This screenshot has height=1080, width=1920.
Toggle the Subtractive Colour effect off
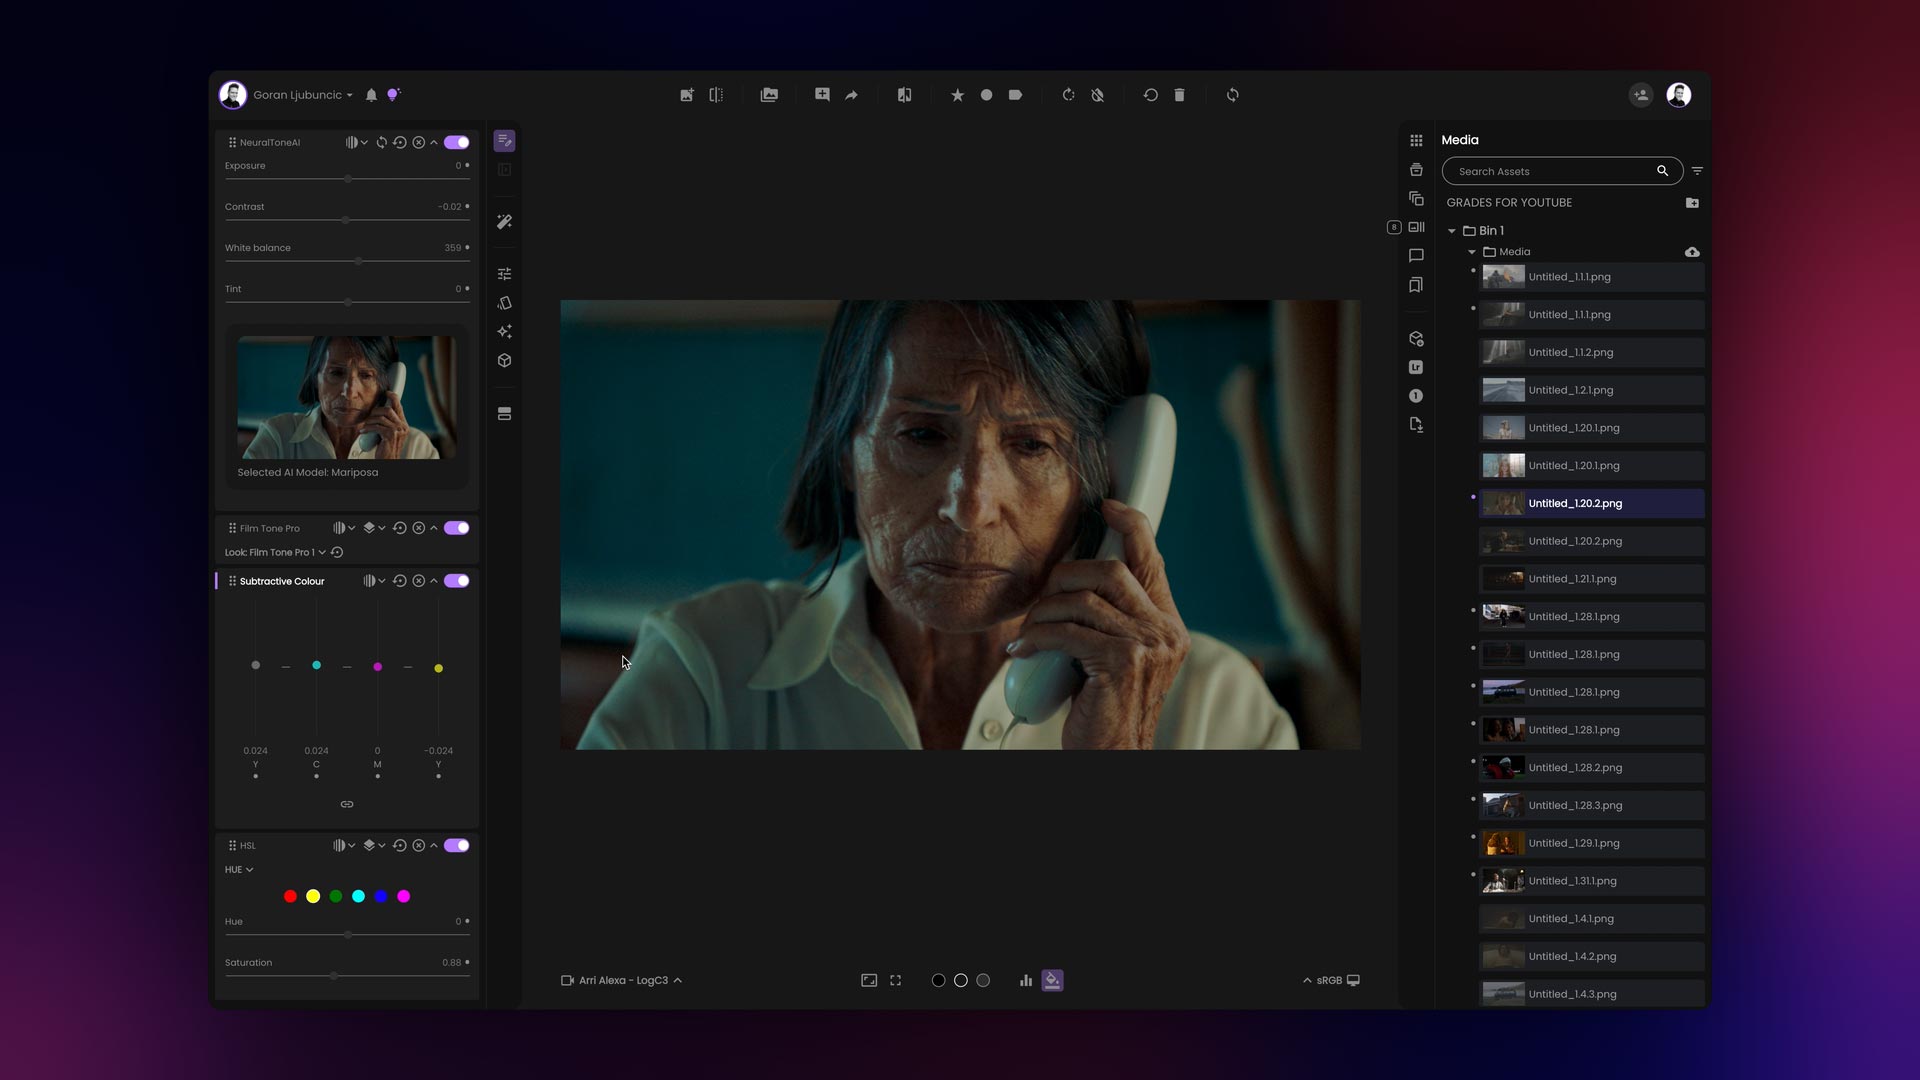[456, 580]
